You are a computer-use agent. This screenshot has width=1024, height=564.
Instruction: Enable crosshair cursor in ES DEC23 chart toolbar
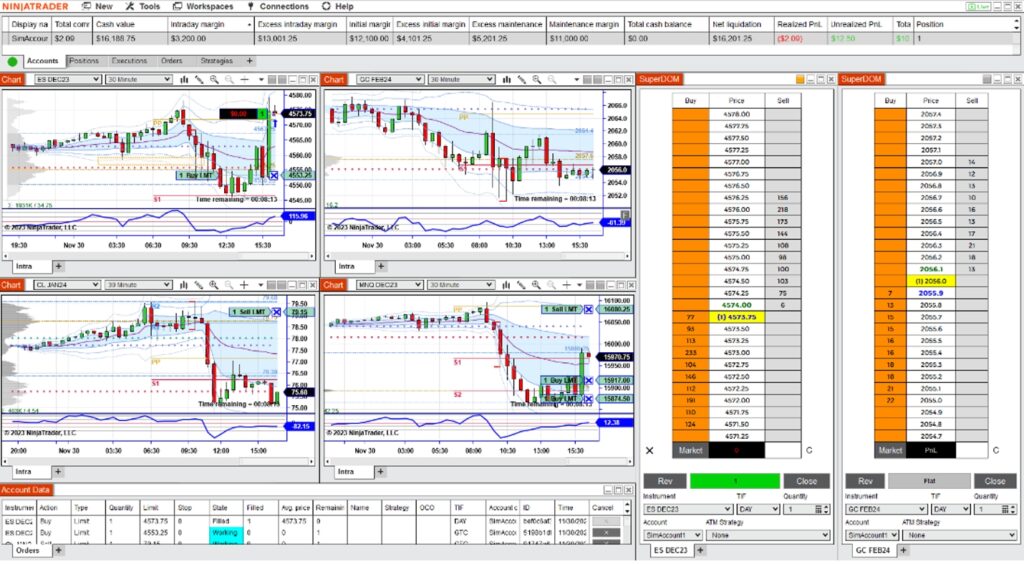[244, 80]
